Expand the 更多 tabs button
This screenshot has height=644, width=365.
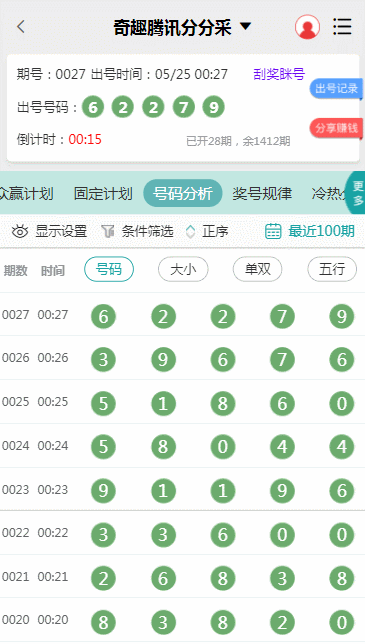[357, 193]
